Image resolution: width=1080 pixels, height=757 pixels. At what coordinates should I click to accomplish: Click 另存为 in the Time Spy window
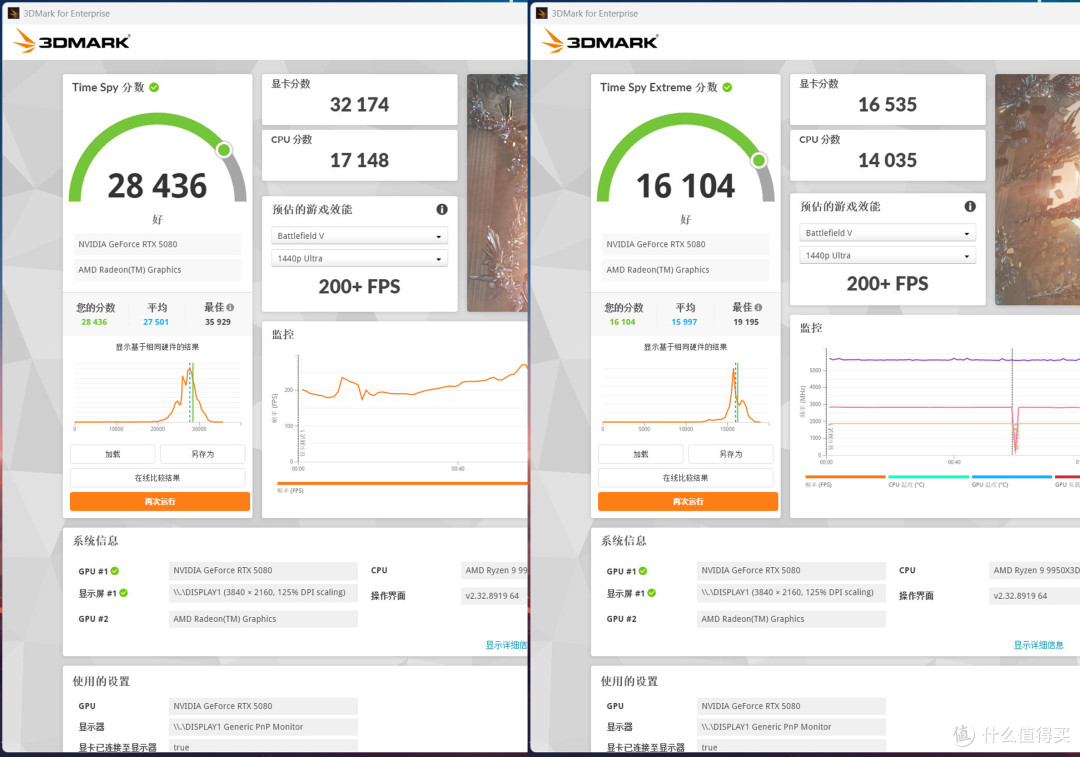coord(202,454)
